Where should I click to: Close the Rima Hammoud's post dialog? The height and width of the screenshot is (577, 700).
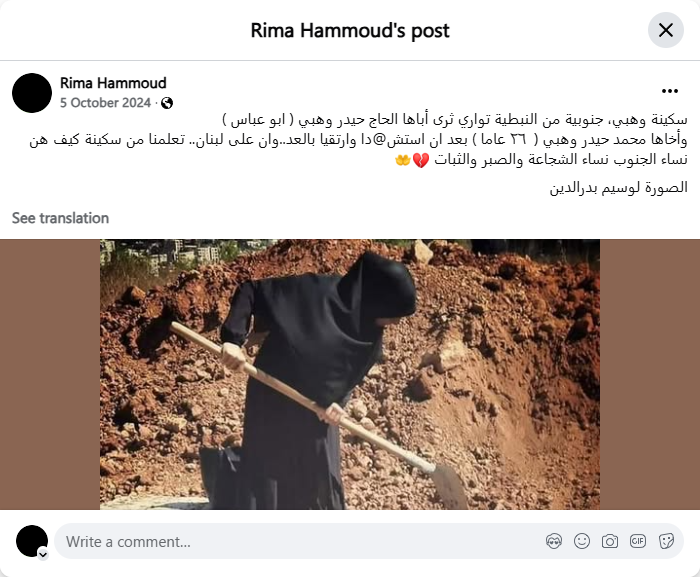point(666,30)
